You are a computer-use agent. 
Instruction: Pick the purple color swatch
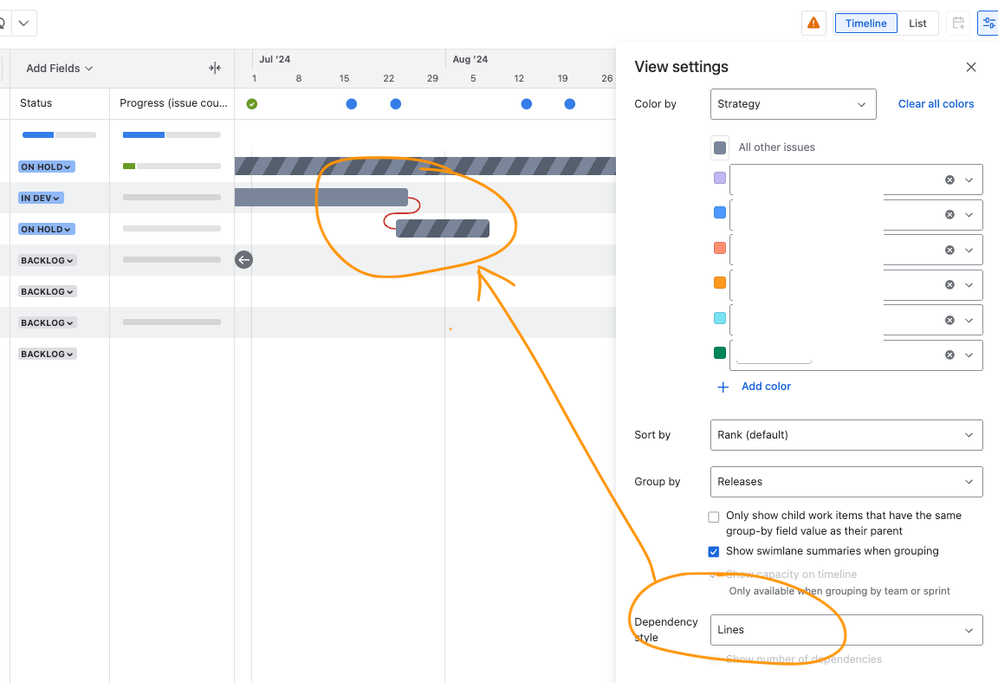pyautogui.click(x=720, y=178)
